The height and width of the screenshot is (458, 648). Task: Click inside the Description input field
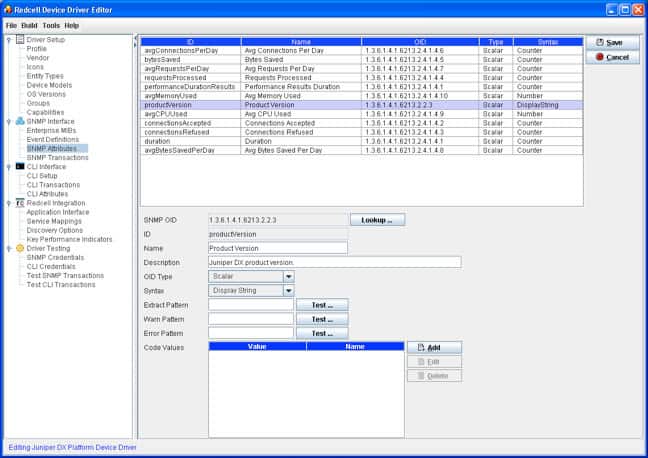coord(335,262)
